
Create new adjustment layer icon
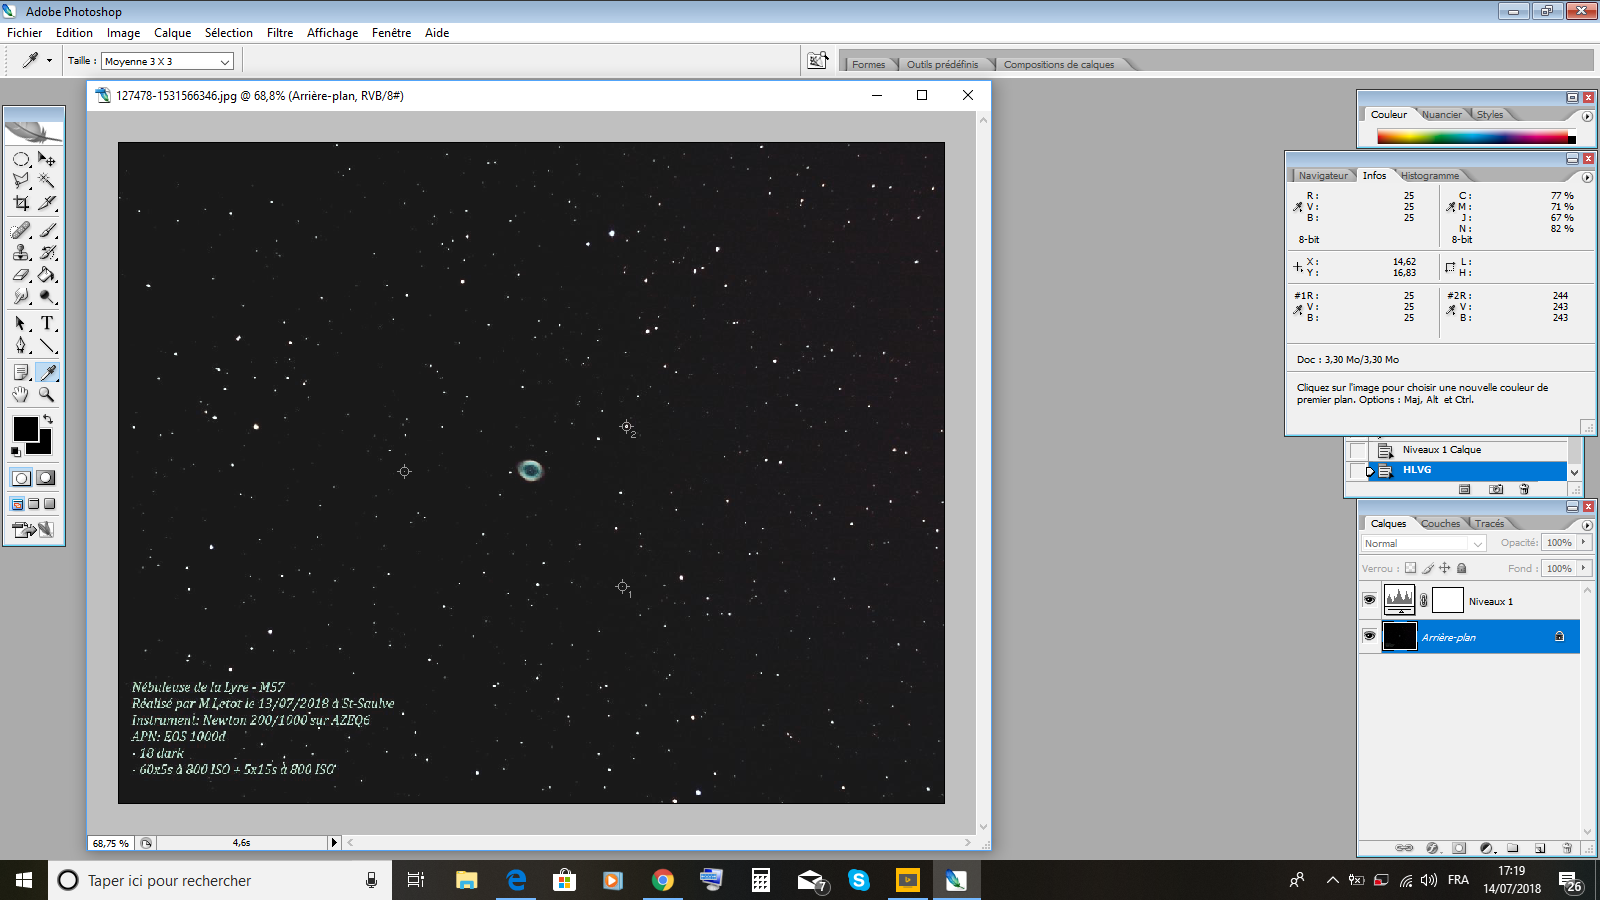(x=1486, y=848)
